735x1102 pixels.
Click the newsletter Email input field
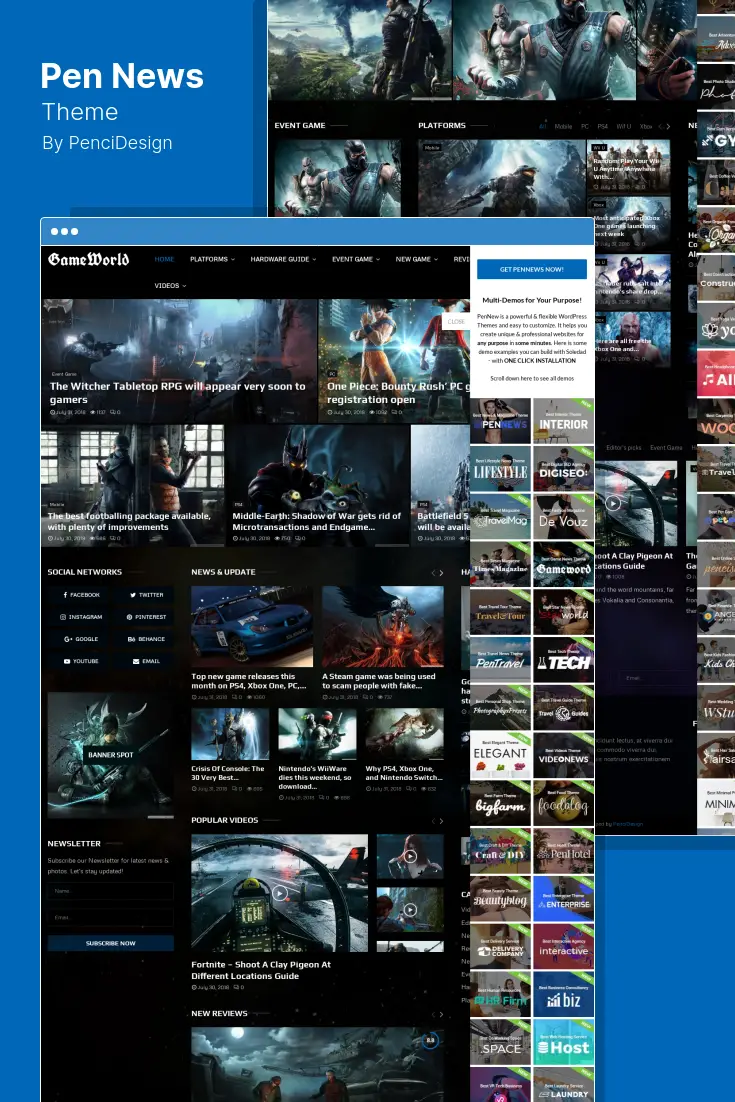click(110, 917)
